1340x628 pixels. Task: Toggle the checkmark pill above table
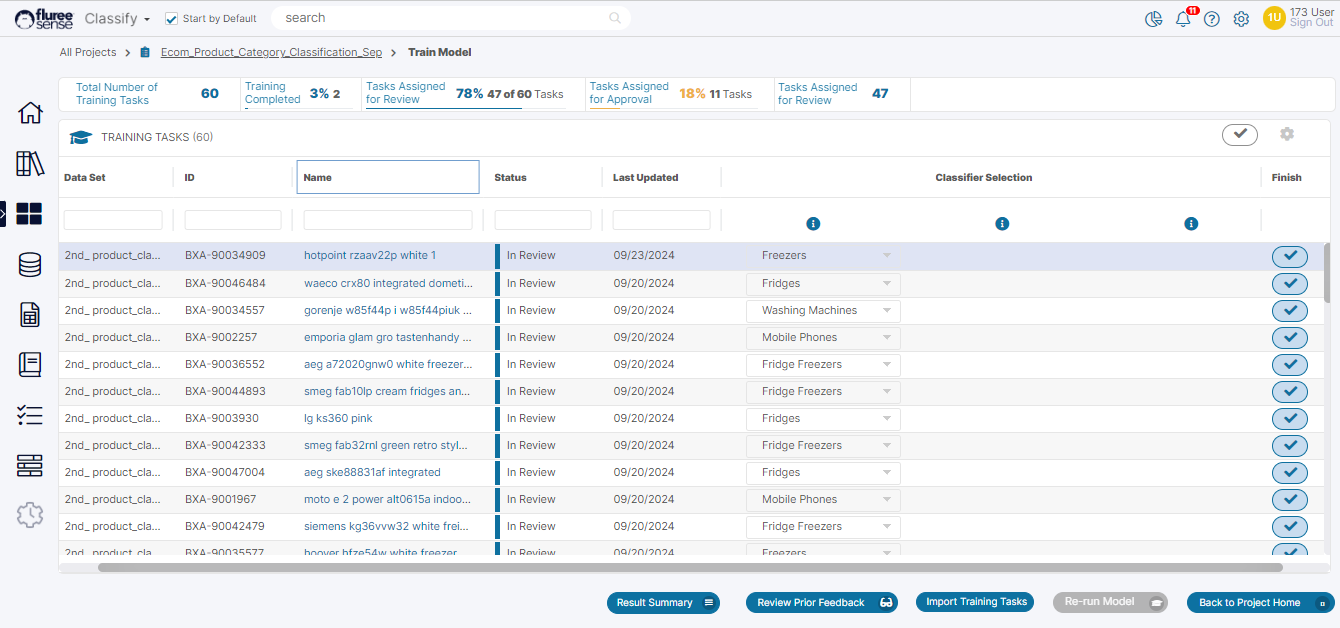(1239, 135)
